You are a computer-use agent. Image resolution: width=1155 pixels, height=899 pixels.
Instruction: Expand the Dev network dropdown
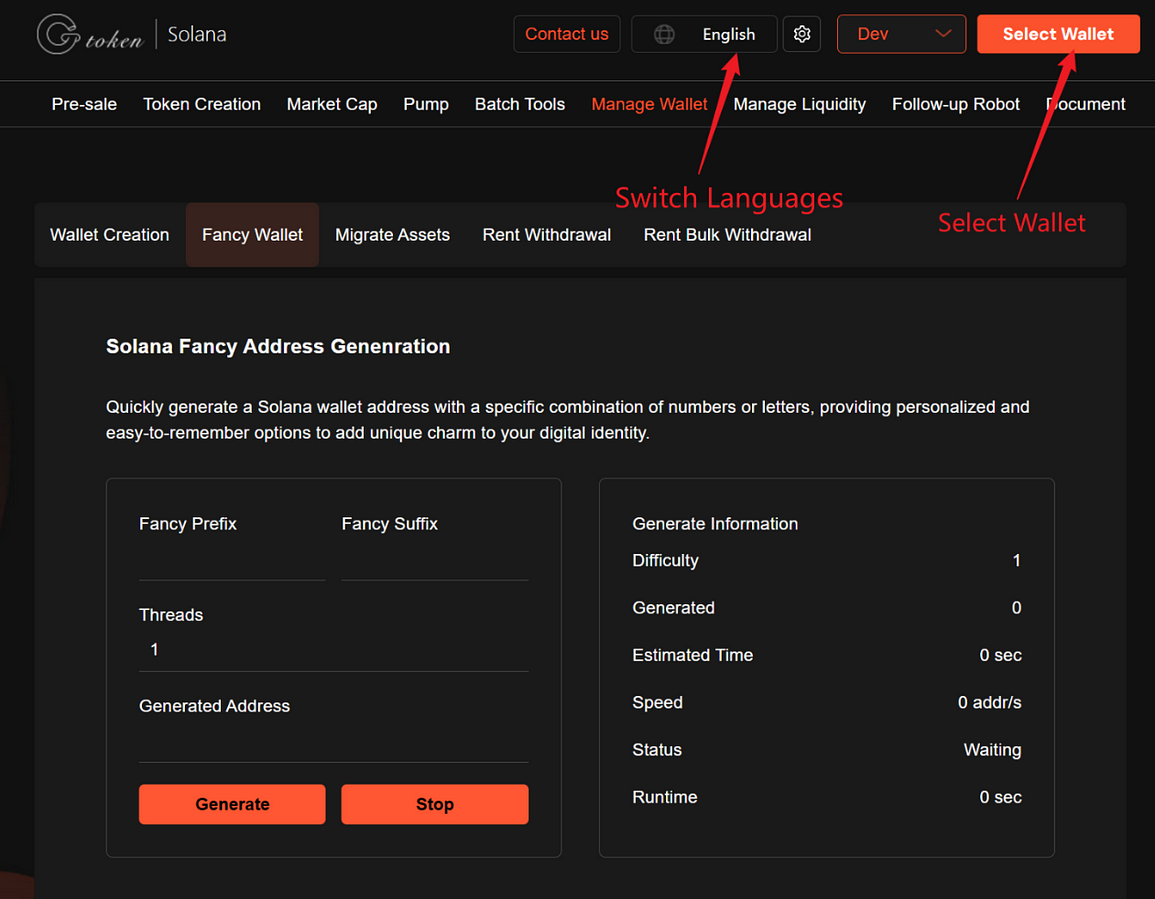[900, 34]
